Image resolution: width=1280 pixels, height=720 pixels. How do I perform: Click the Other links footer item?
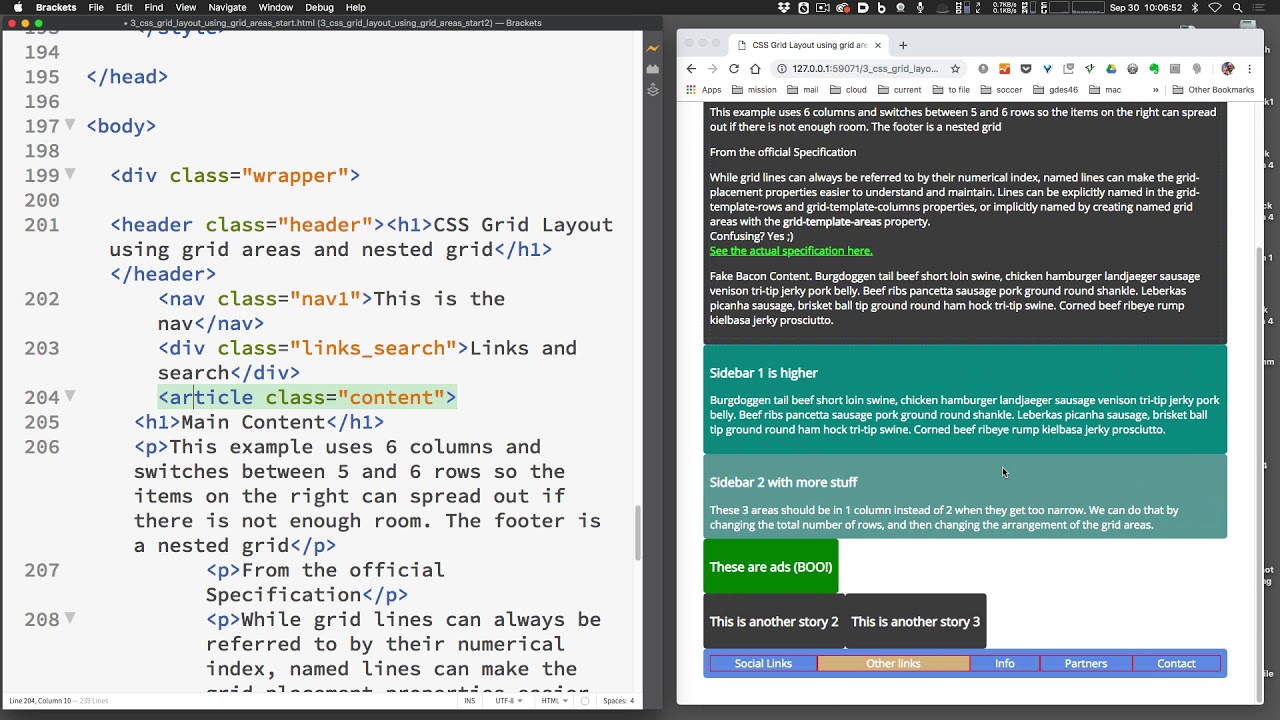click(x=893, y=663)
